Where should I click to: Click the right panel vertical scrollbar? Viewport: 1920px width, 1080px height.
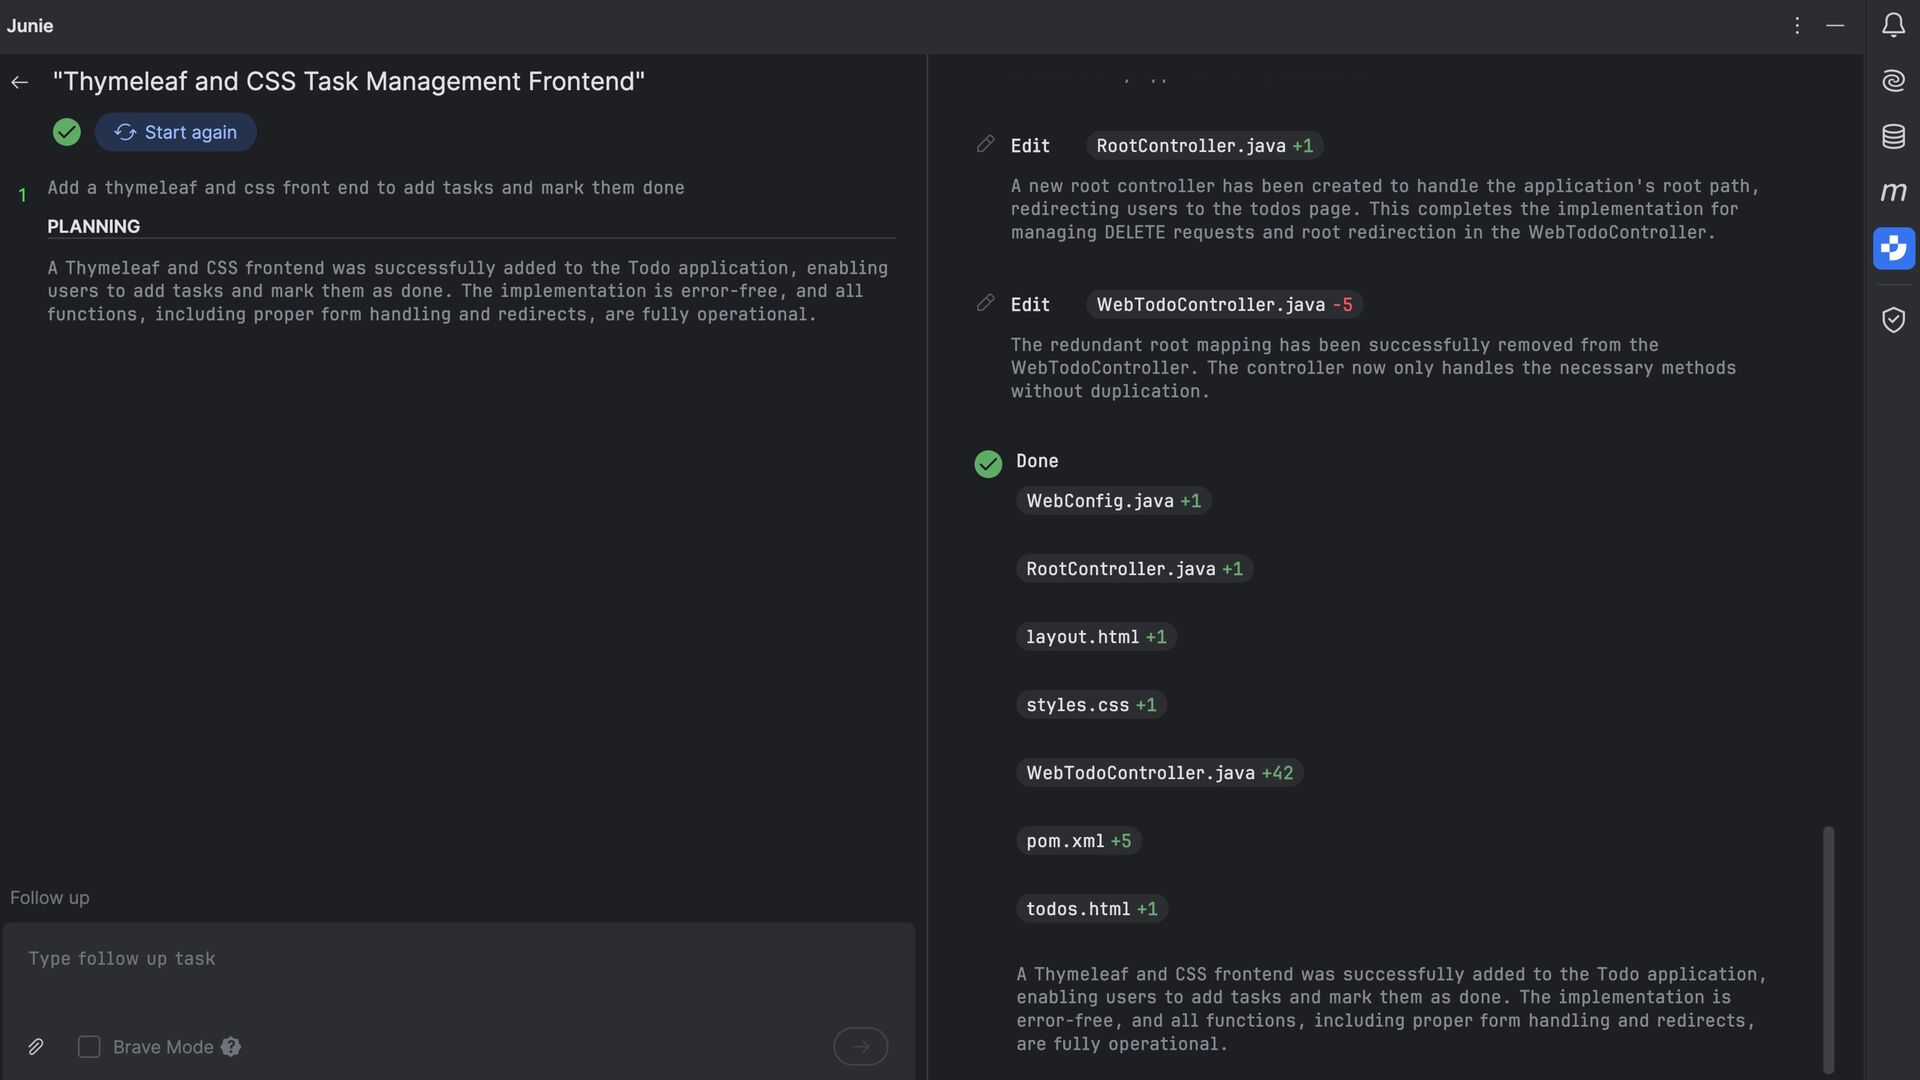(x=1828, y=948)
